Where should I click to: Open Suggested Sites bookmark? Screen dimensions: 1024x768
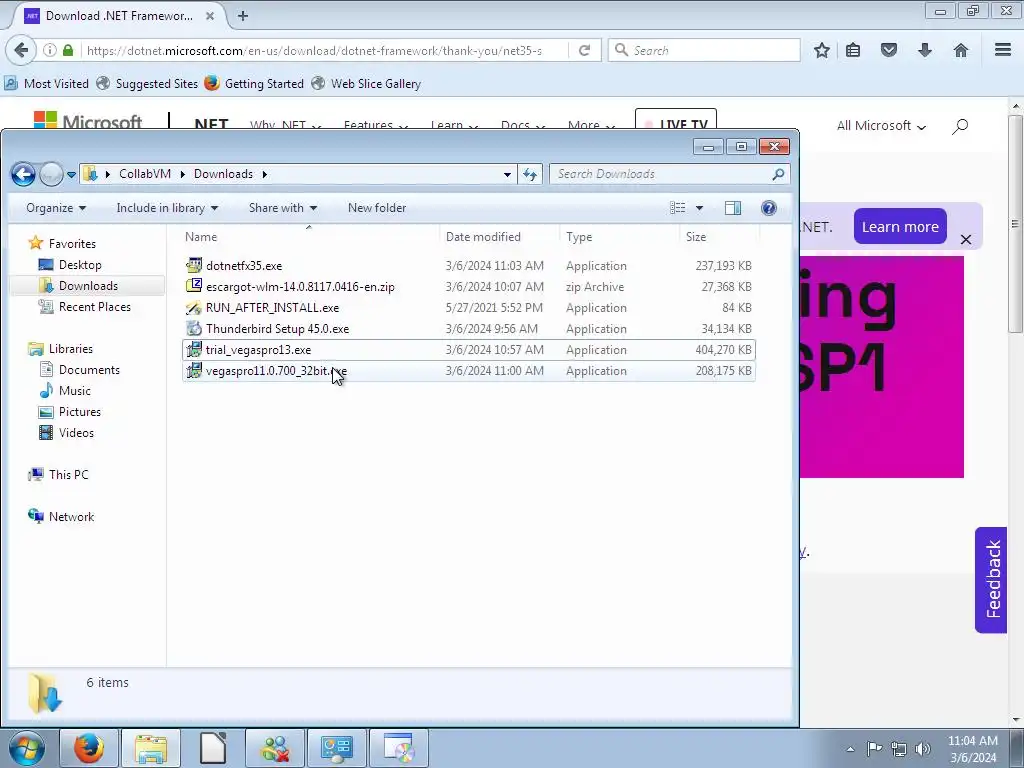(x=147, y=84)
